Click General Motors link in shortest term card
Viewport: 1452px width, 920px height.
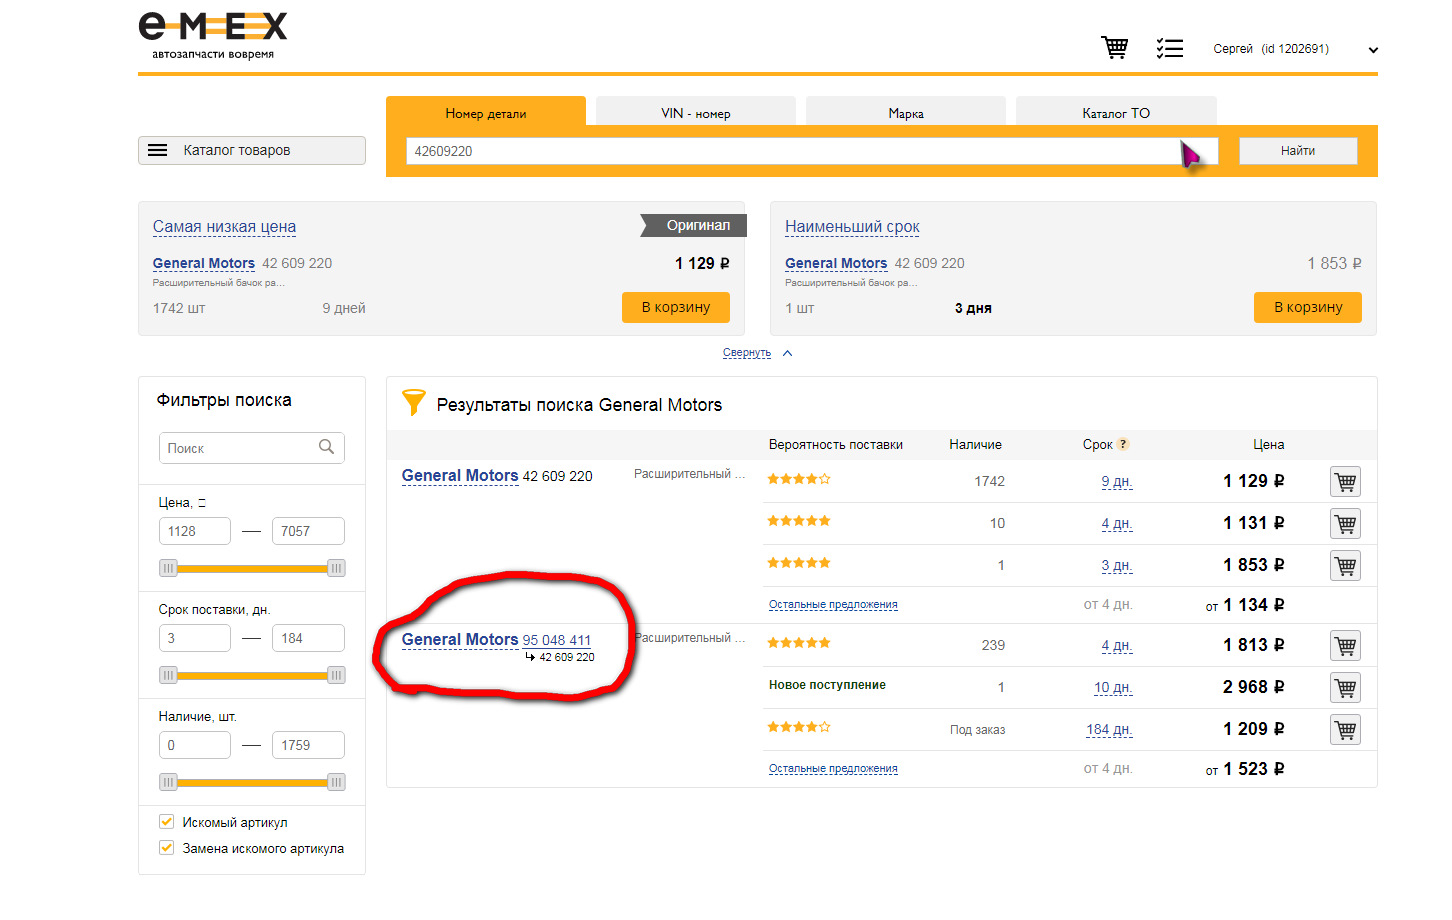(x=836, y=263)
